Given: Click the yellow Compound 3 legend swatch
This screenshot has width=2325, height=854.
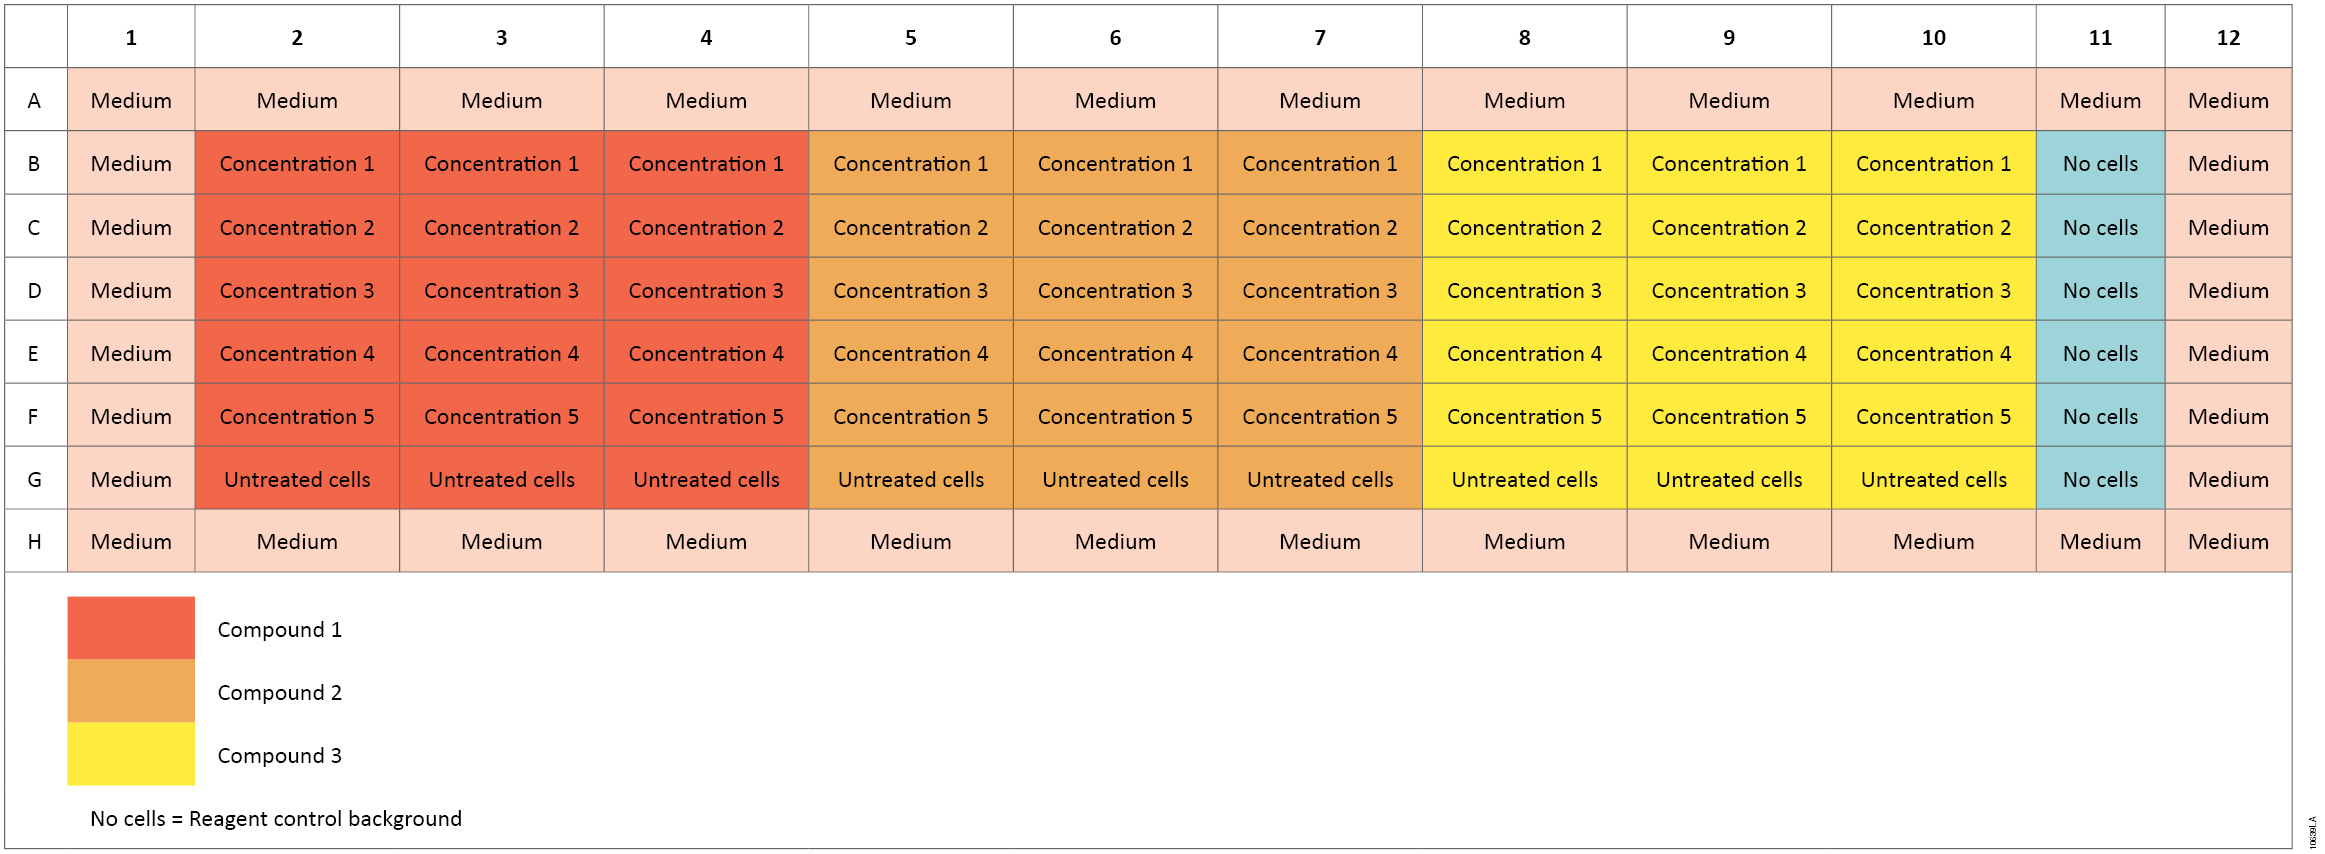Looking at the screenshot, I should click(x=131, y=754).
